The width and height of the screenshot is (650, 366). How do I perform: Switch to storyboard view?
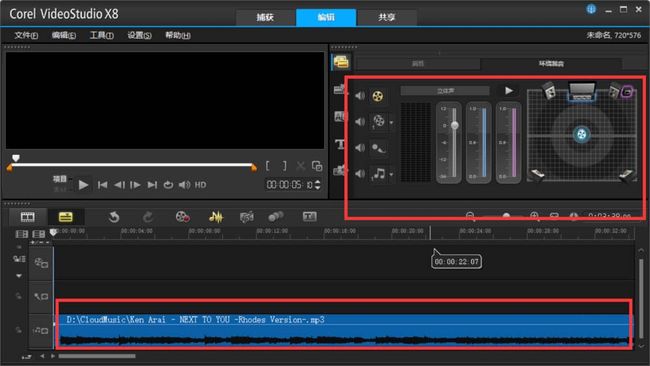click(28, 217)
